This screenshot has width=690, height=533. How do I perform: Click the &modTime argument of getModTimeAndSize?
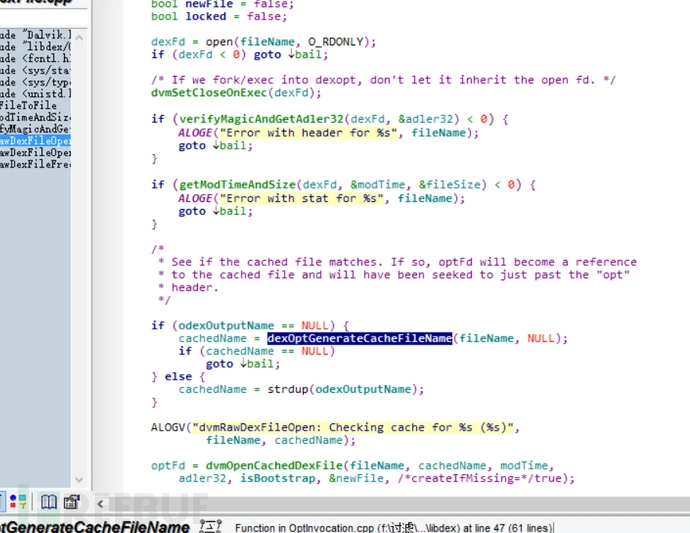pyautogui.click(x=377, y=184)
